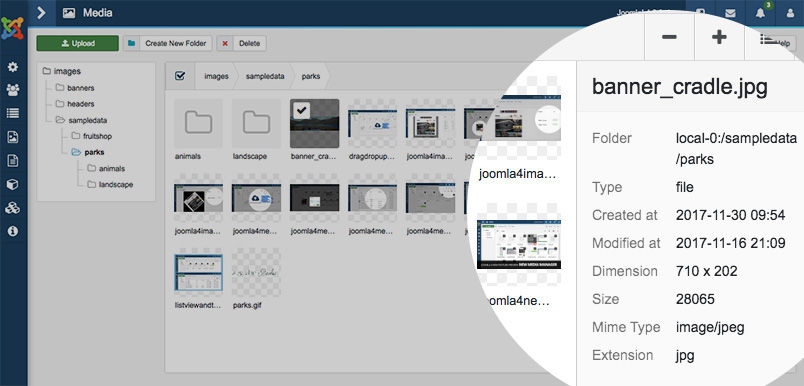Open the messages envelope icon
804x386 pixels.
tap(730, 14)
